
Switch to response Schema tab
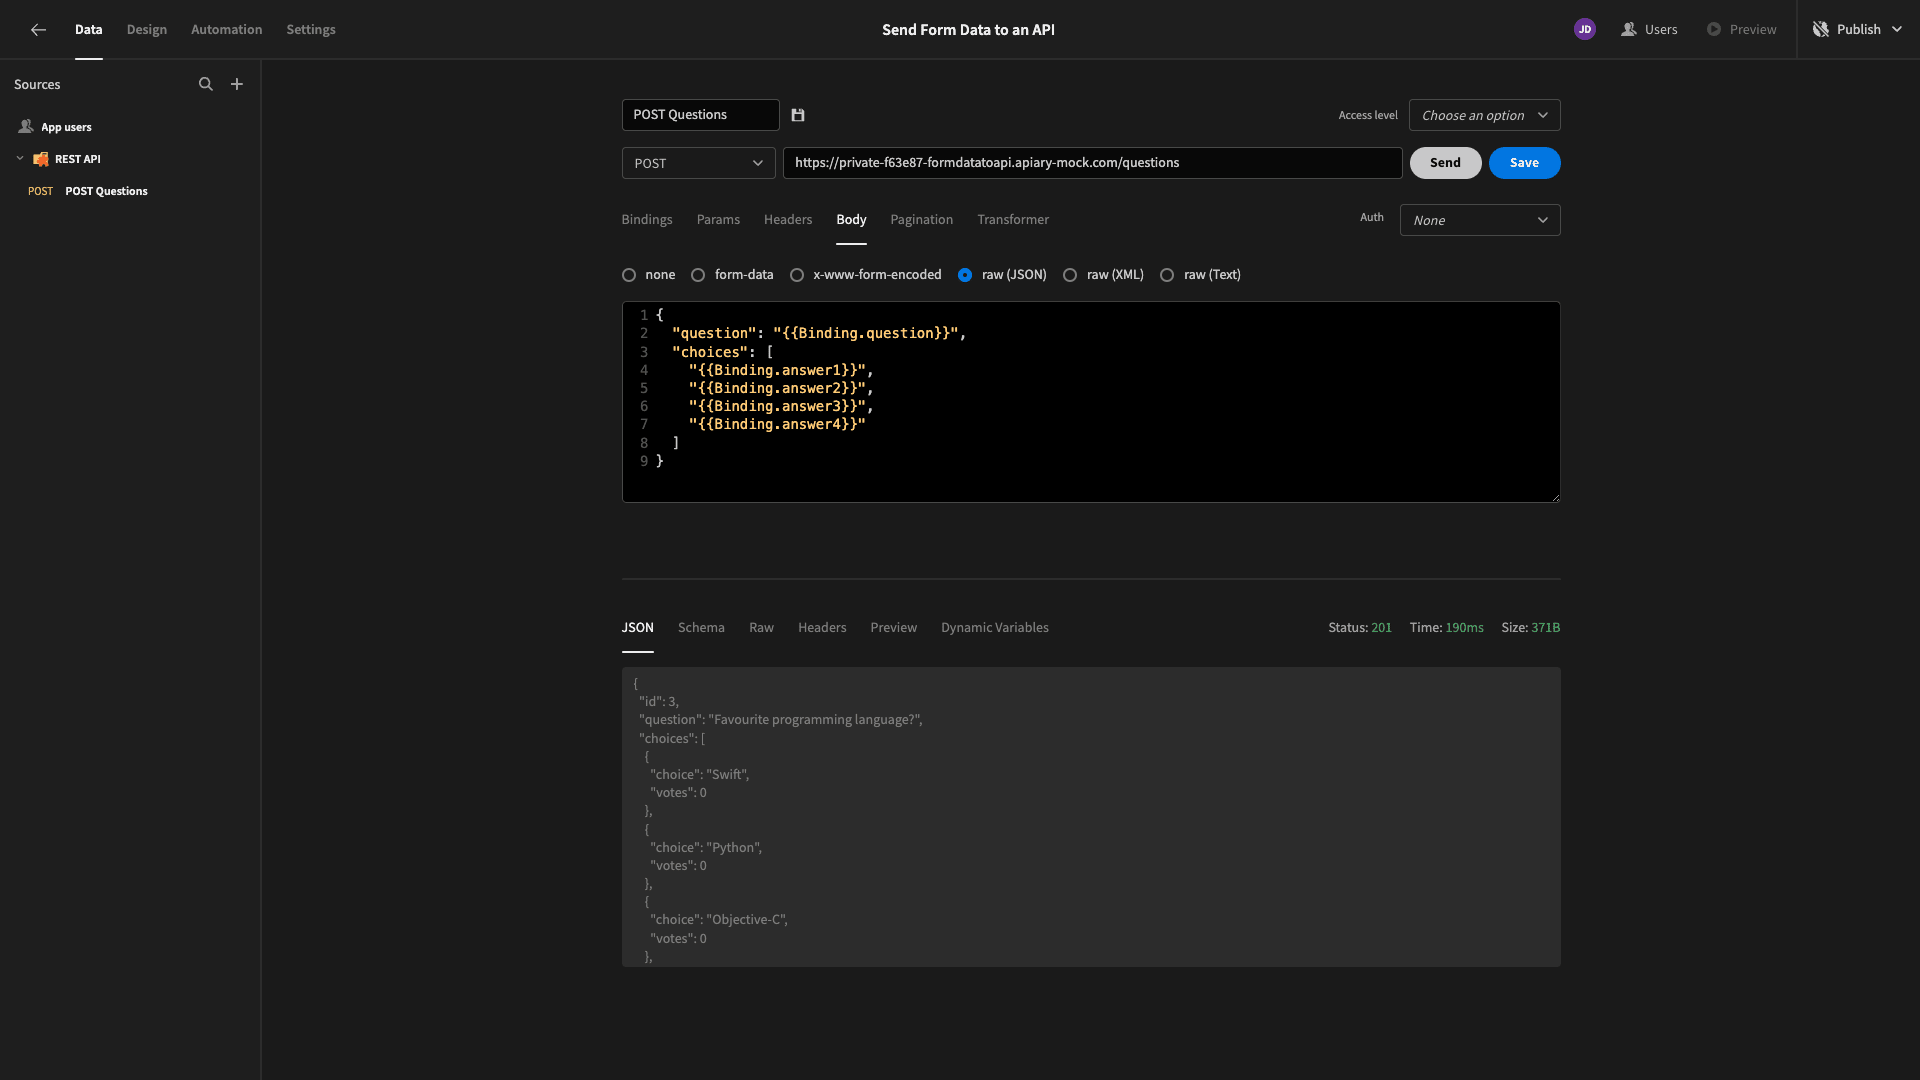701,628
